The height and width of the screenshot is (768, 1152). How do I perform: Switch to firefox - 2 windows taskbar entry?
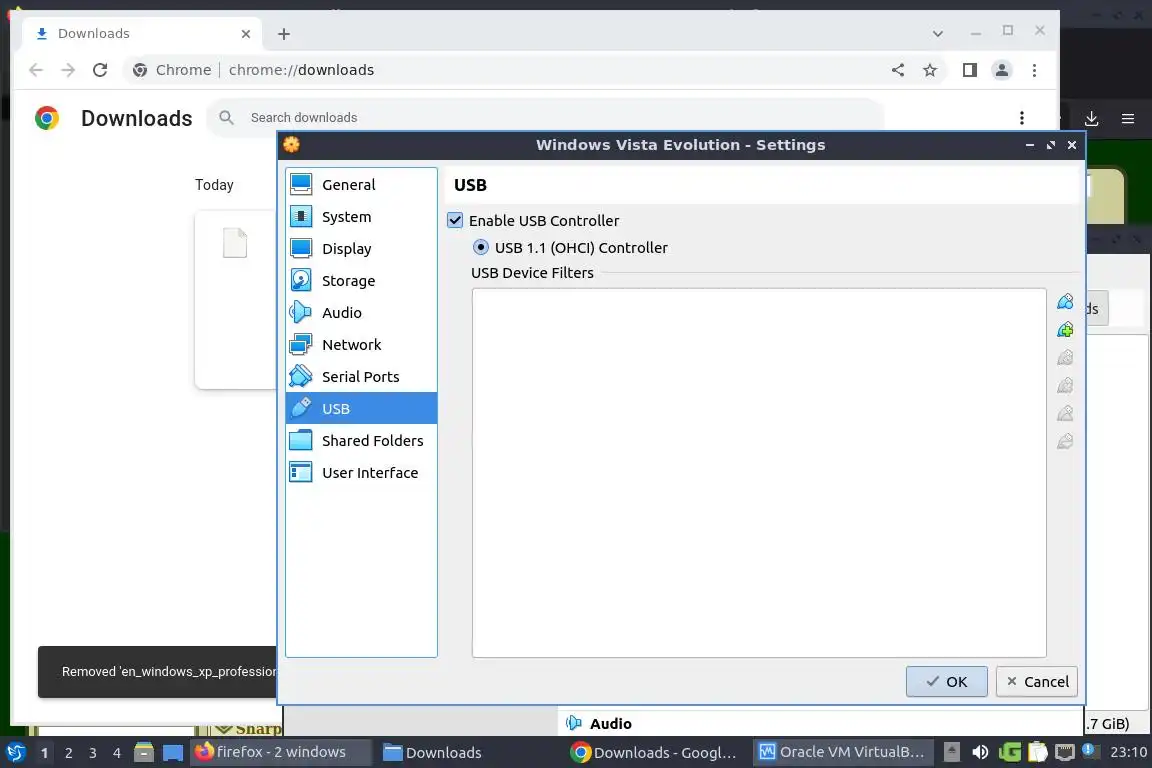click(x=281, y=752)
